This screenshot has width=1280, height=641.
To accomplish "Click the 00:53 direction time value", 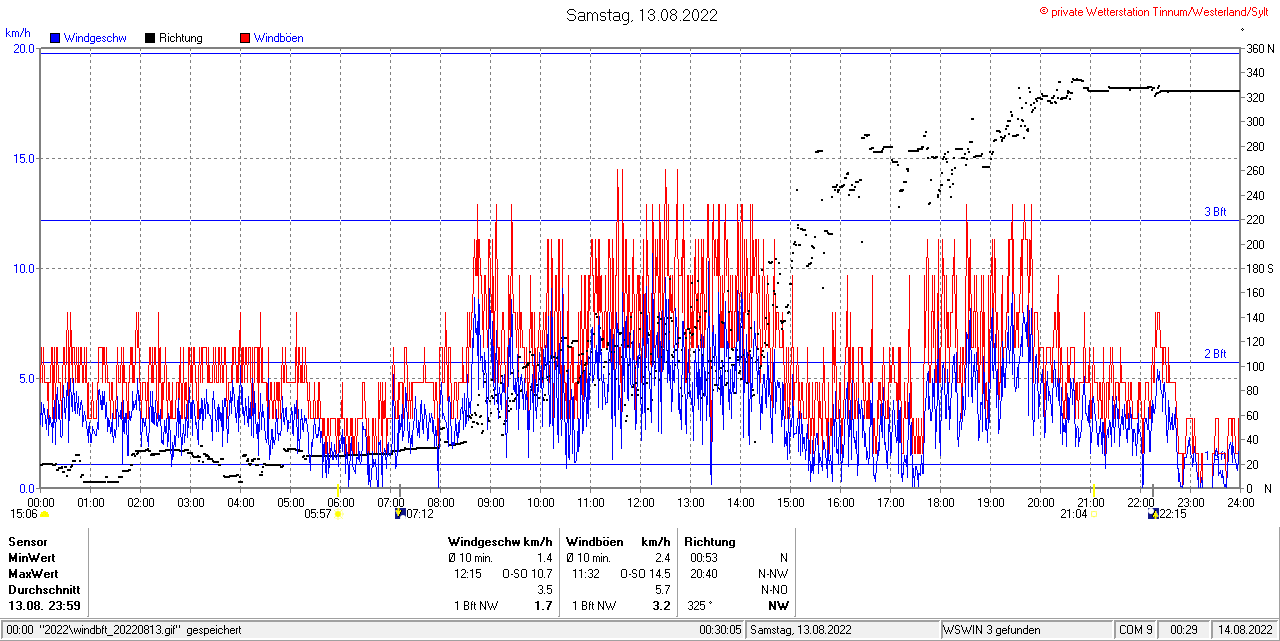I will [x=704, y=558].
